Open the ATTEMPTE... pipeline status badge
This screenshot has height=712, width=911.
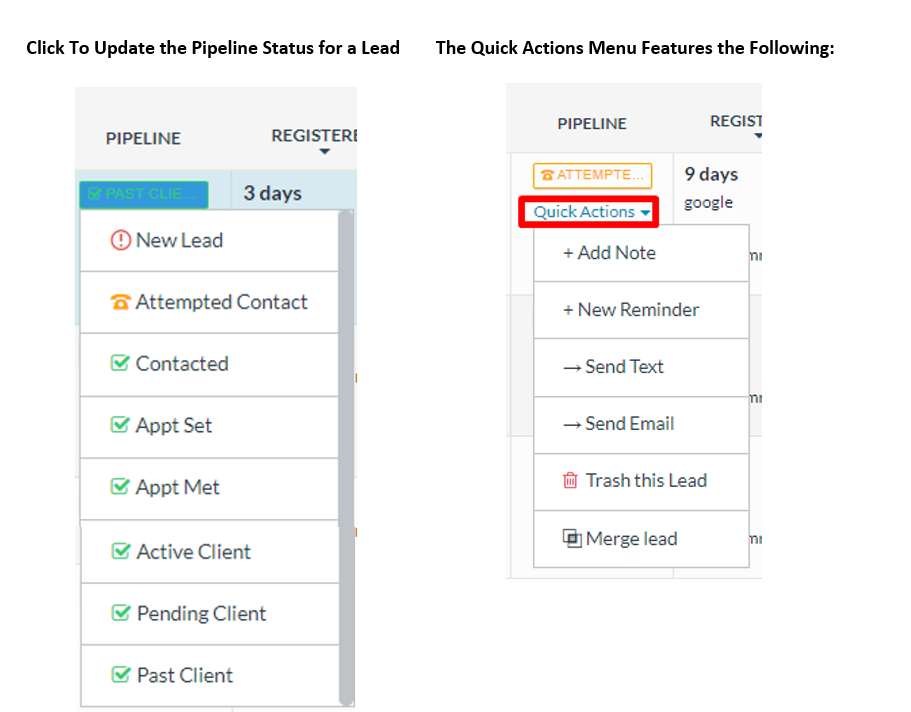click(592, 175)
